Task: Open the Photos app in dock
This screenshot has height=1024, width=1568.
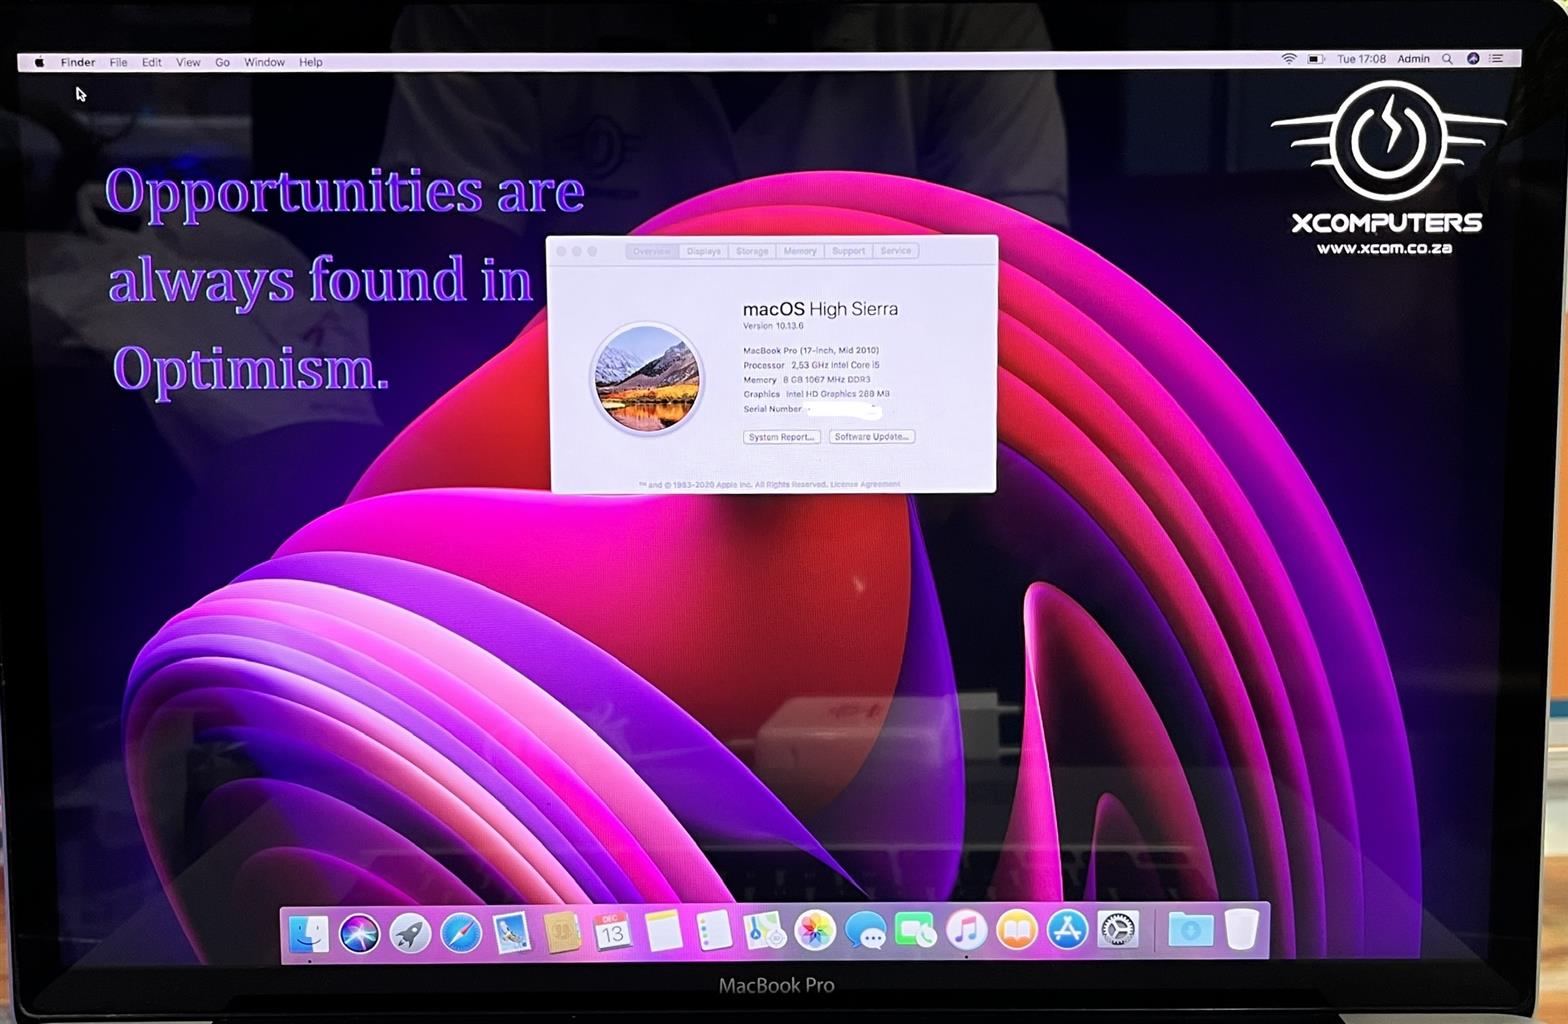Action: pyautogui.click(x=814, y=931)
